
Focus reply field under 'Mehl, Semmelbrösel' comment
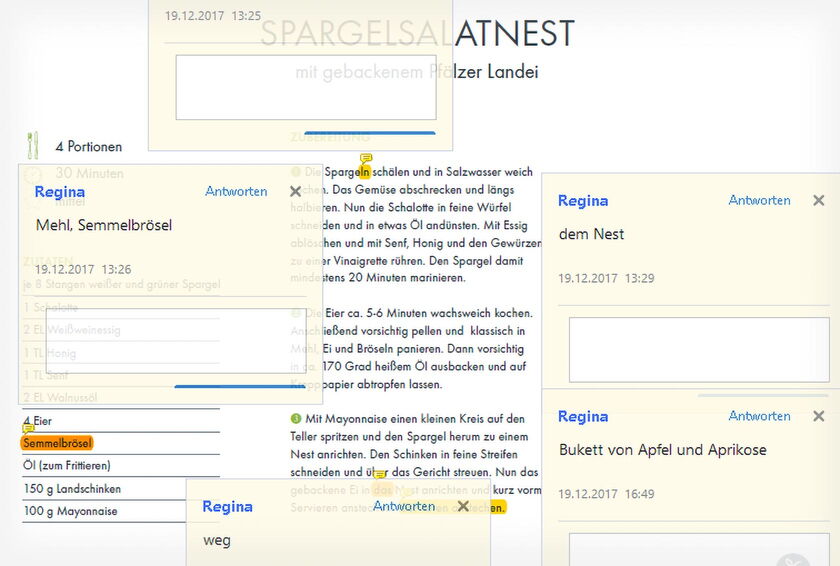click(x=176, y=341)
